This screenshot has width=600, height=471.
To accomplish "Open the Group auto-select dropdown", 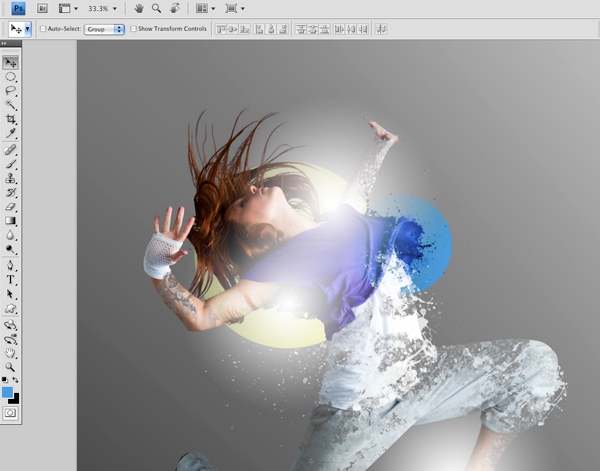I will [105, 30].
